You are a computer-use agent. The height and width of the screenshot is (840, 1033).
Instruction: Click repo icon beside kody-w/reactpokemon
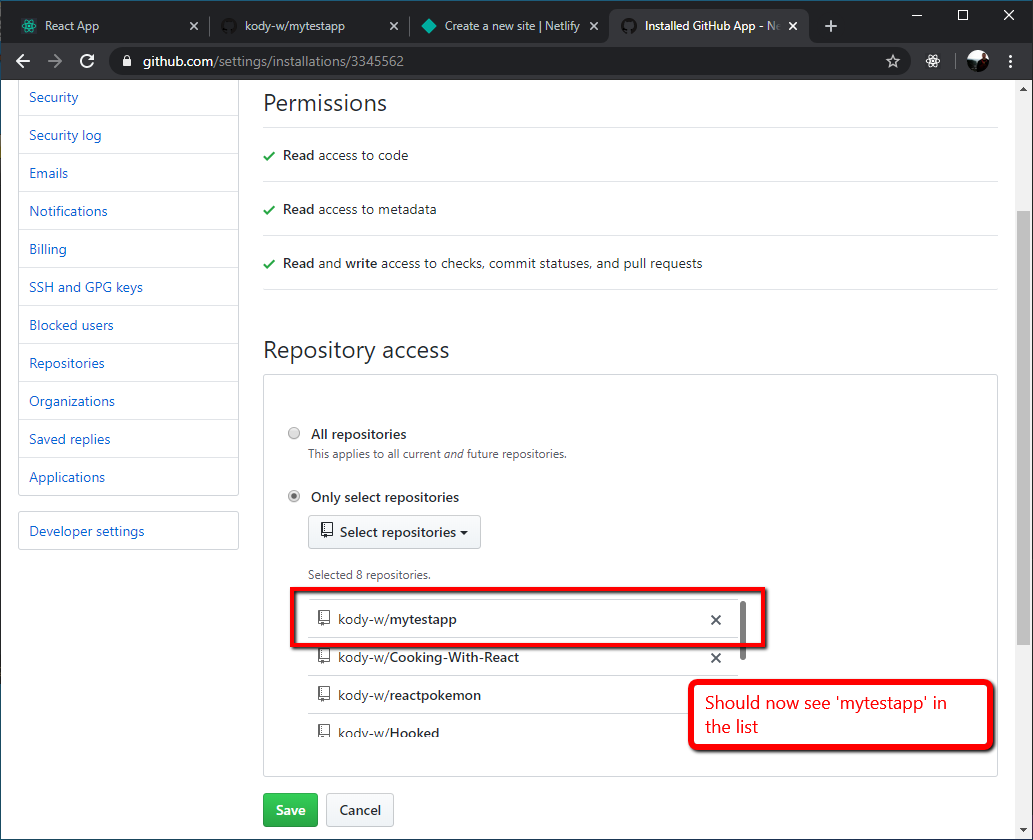[324, 694]
